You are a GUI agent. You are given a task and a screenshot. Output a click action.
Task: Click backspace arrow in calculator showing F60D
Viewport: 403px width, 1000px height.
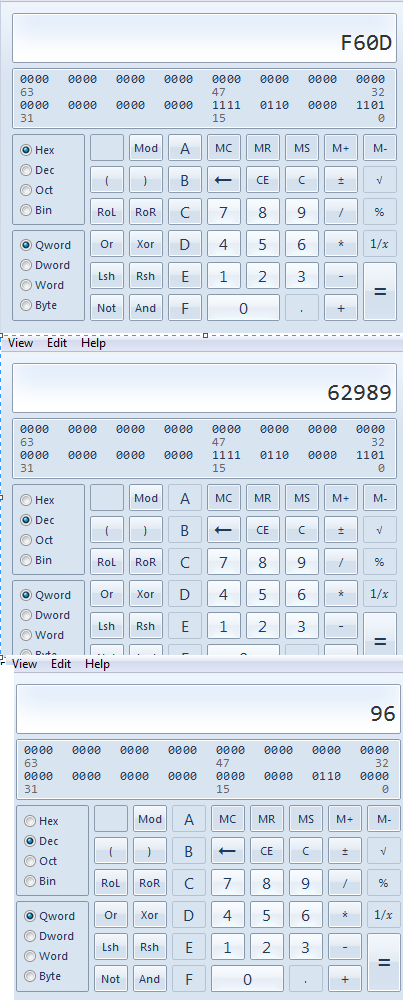224,180
